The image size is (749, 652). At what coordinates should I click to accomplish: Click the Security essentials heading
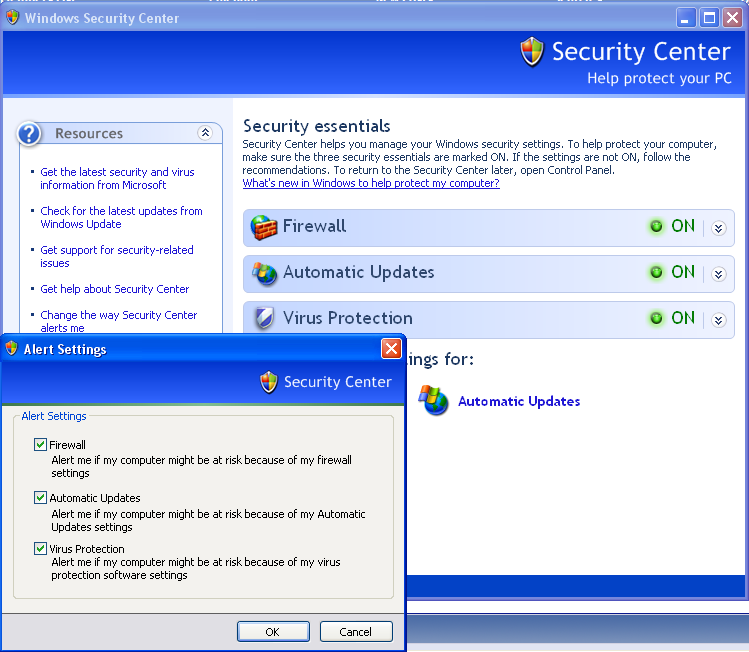coord(317,126)
